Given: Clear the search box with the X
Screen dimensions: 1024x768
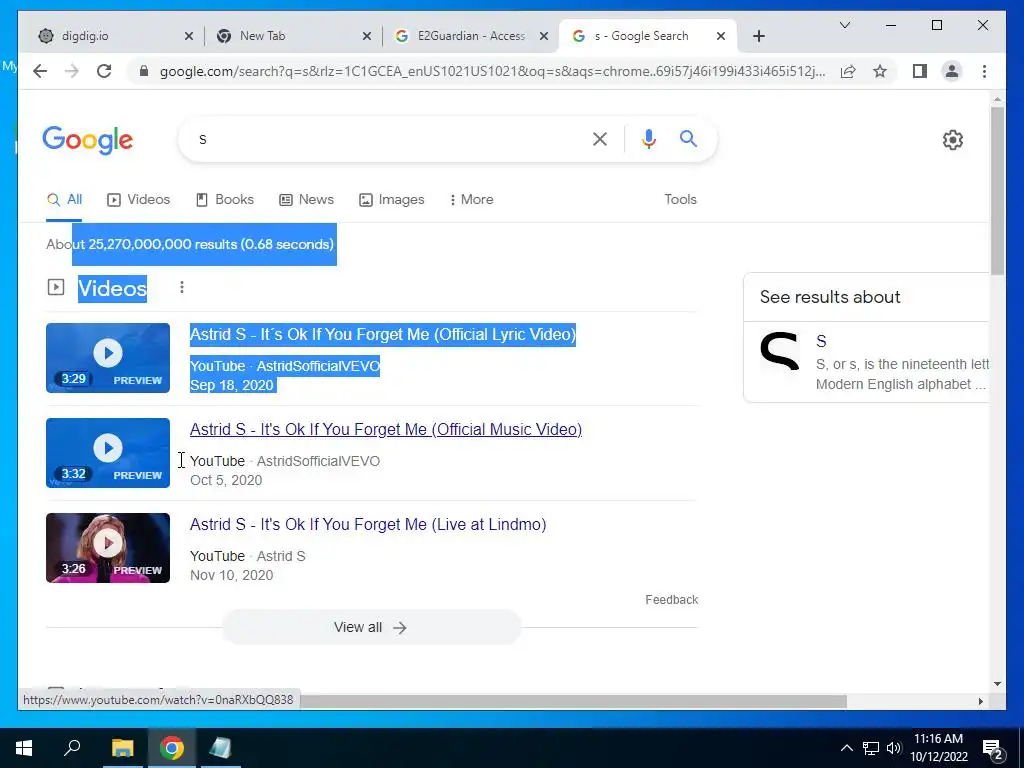Looking at the screenshot, I should coord(600,139).
